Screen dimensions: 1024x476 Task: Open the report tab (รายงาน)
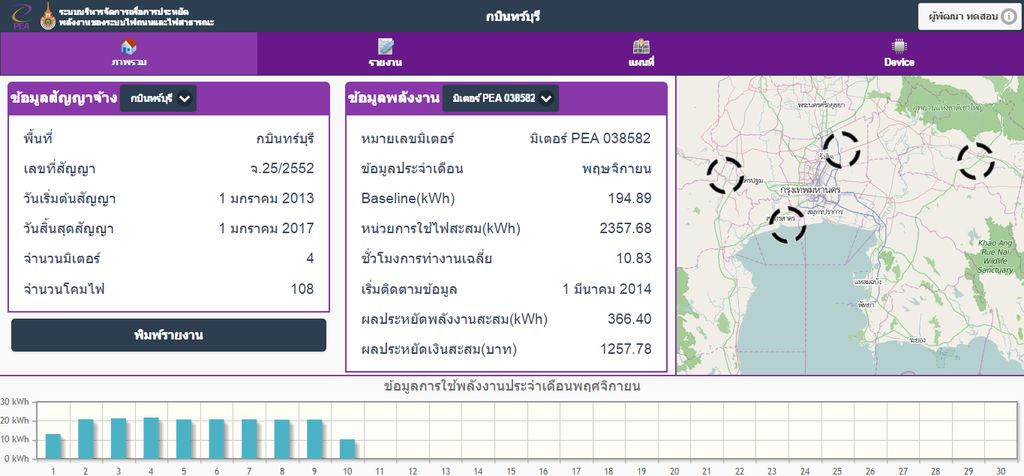[x=385, y=54]
